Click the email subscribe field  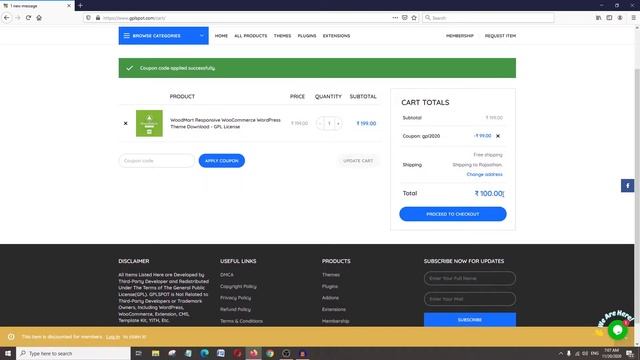[x=470, y=299]
